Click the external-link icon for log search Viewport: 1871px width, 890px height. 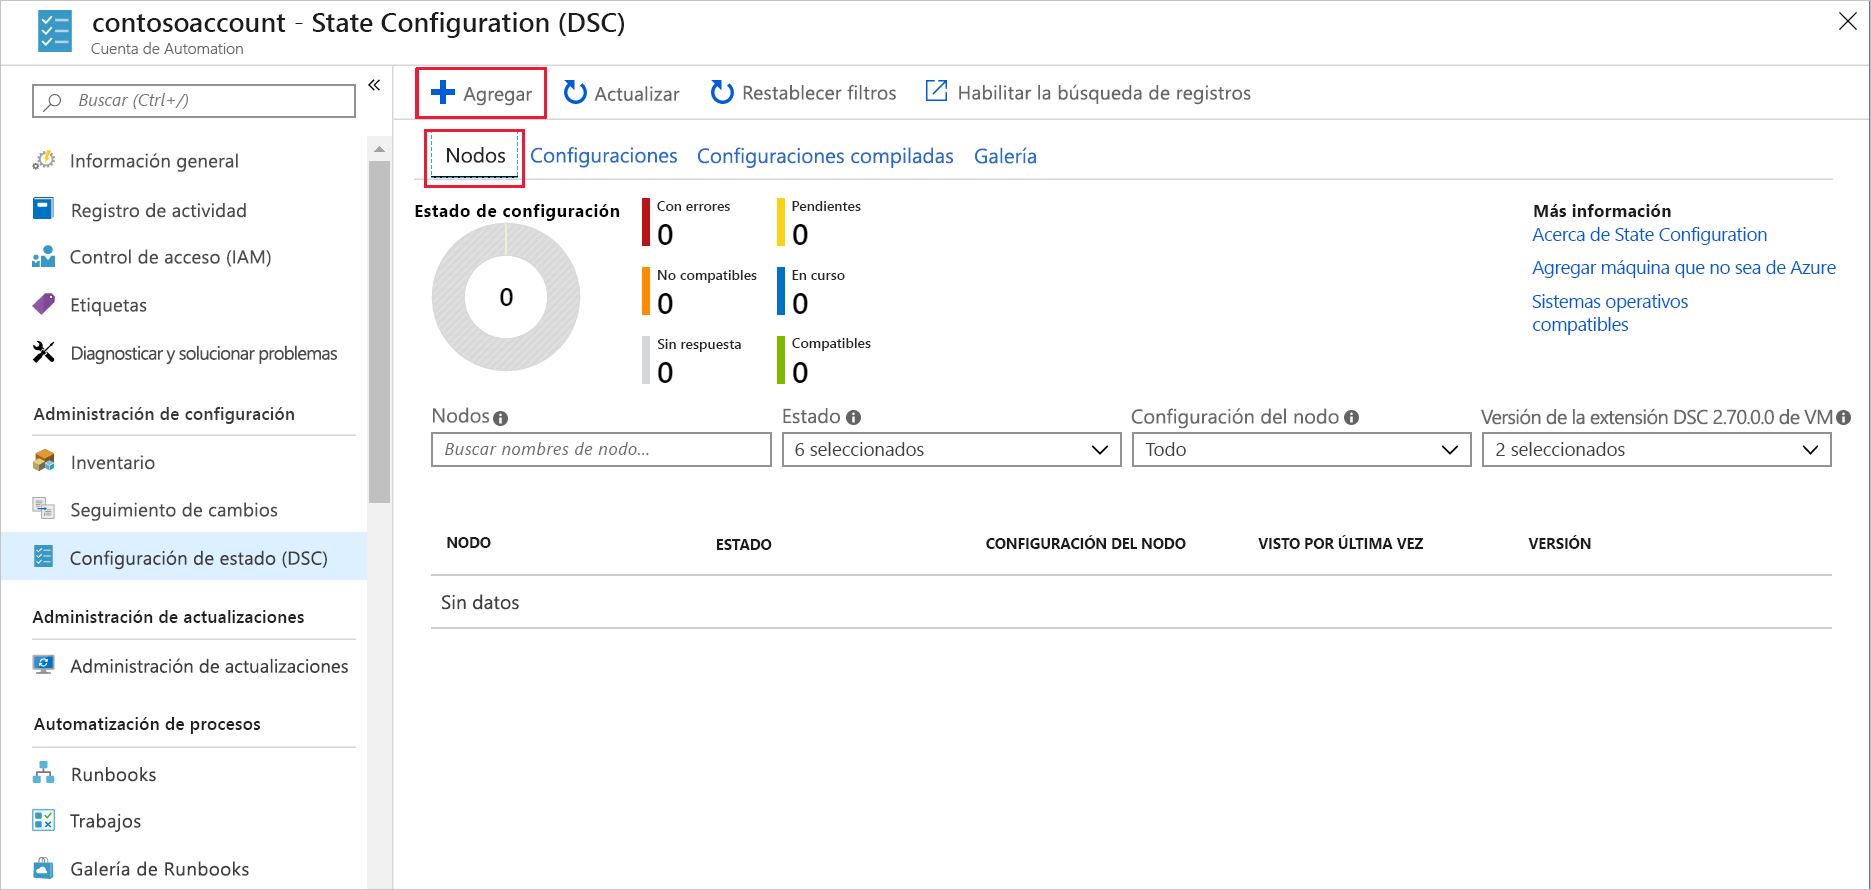tap(936, 91)
